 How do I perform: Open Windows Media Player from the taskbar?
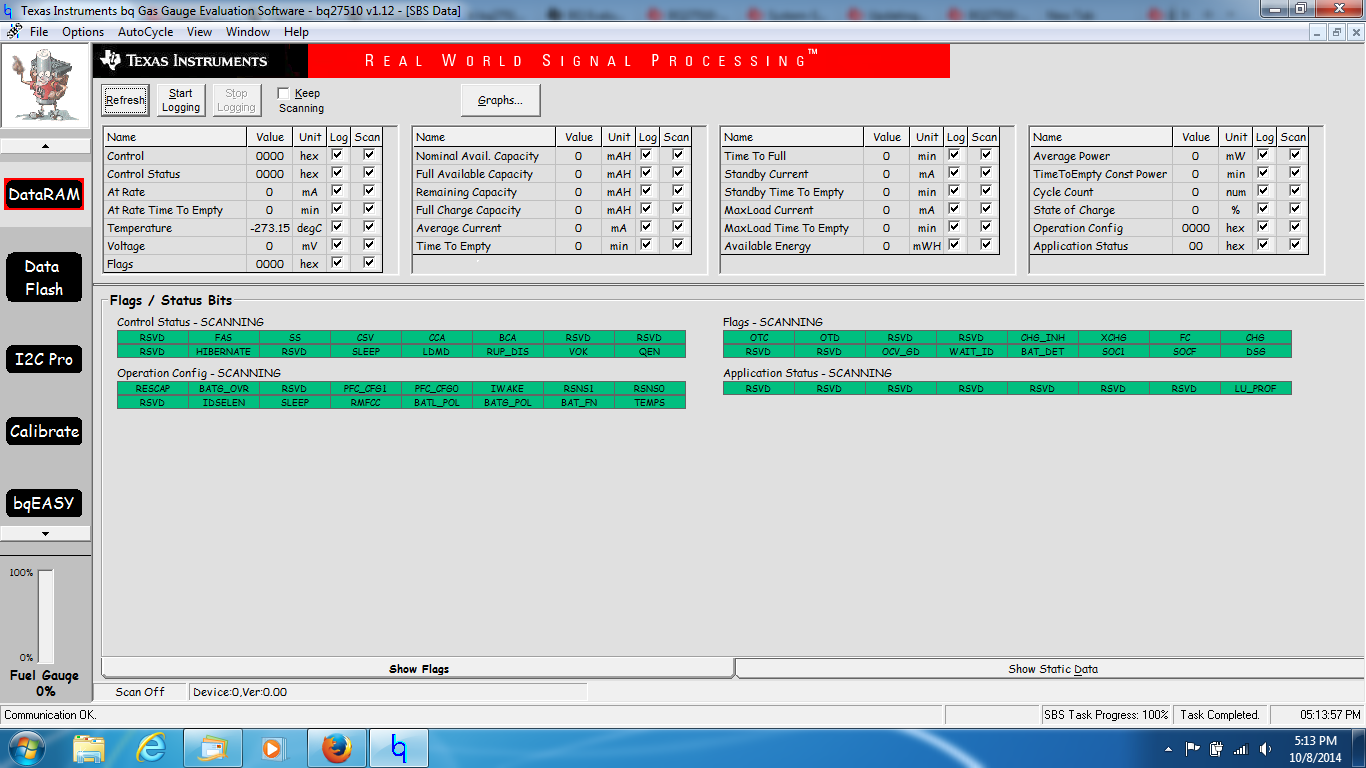(272, 748)
